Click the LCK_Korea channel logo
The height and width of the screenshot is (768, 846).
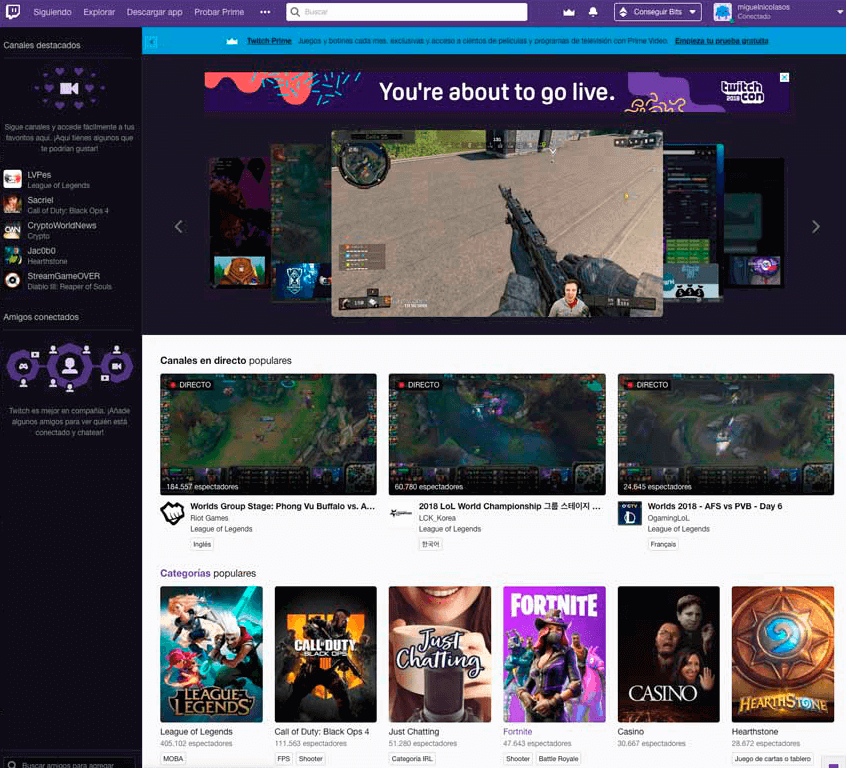[401, 513]
